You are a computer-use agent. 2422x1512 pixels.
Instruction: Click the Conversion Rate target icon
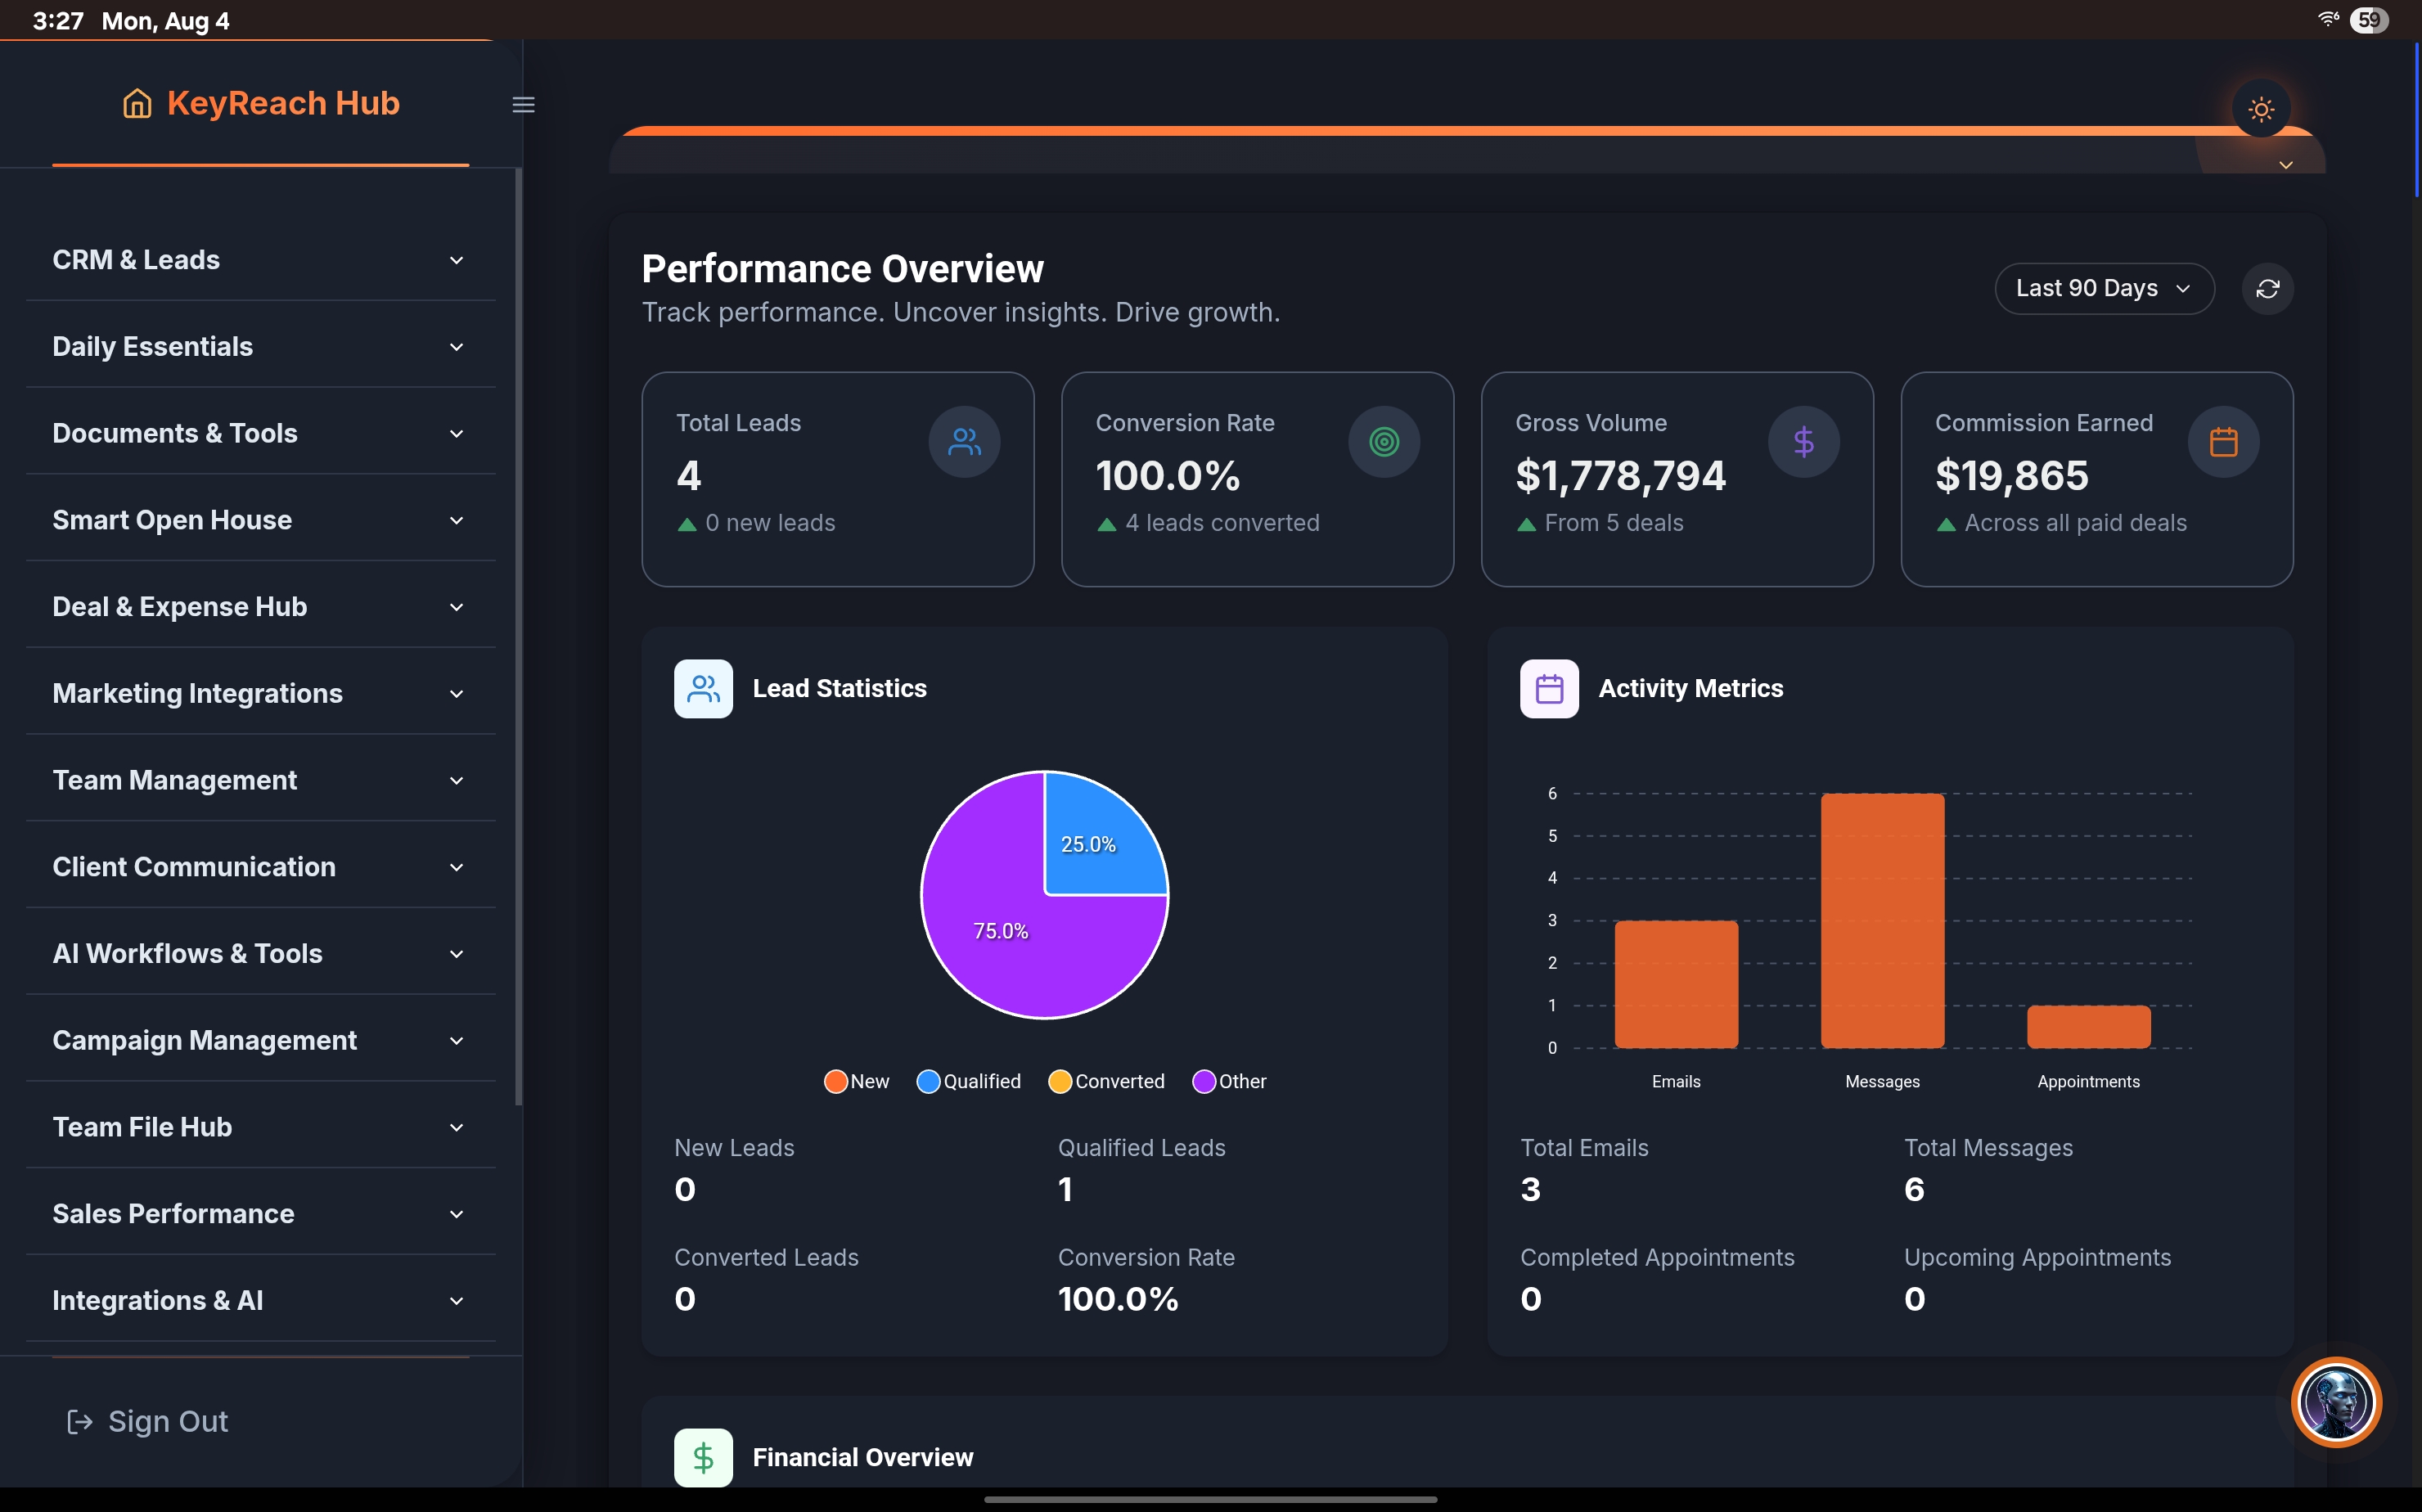point(1383,442)
